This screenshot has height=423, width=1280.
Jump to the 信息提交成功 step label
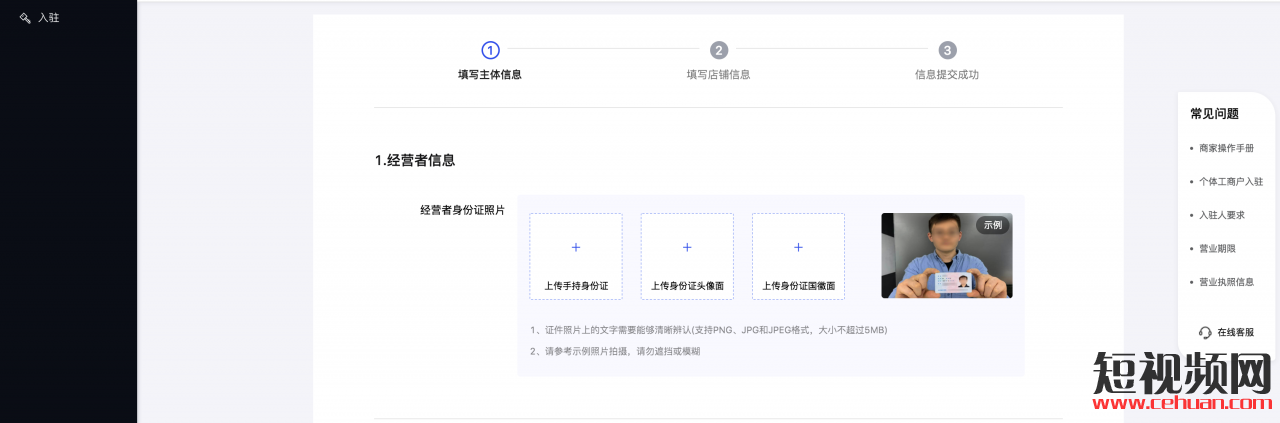click(x=947, y=74)
